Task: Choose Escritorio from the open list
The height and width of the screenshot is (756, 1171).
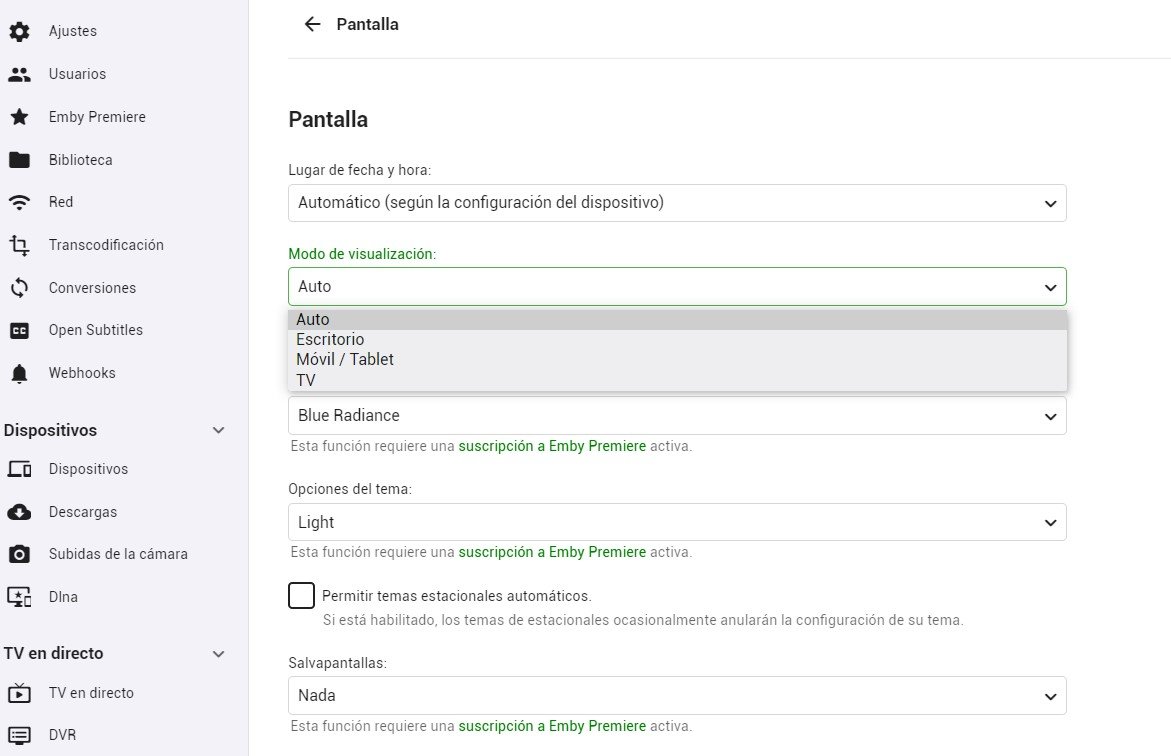Action: [330, 340]
